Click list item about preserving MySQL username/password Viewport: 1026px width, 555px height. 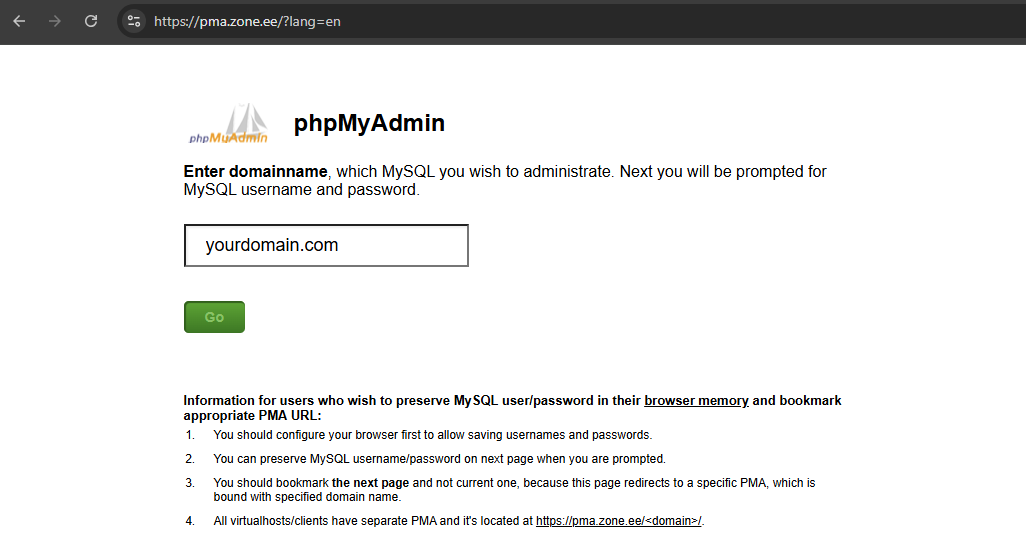439,459
